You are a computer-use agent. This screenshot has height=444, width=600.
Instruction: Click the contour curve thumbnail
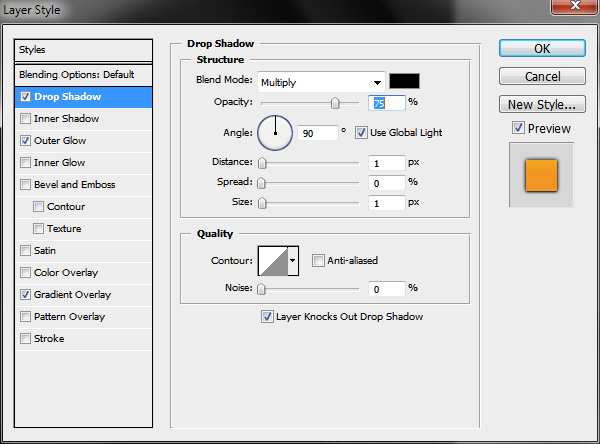(x=273, y=261)
